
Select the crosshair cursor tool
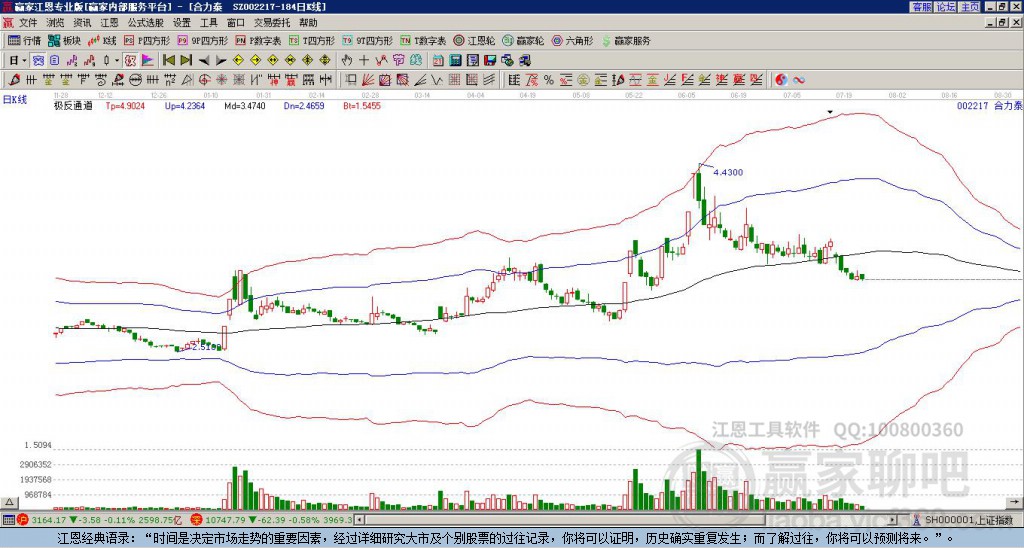pos(364,61)
